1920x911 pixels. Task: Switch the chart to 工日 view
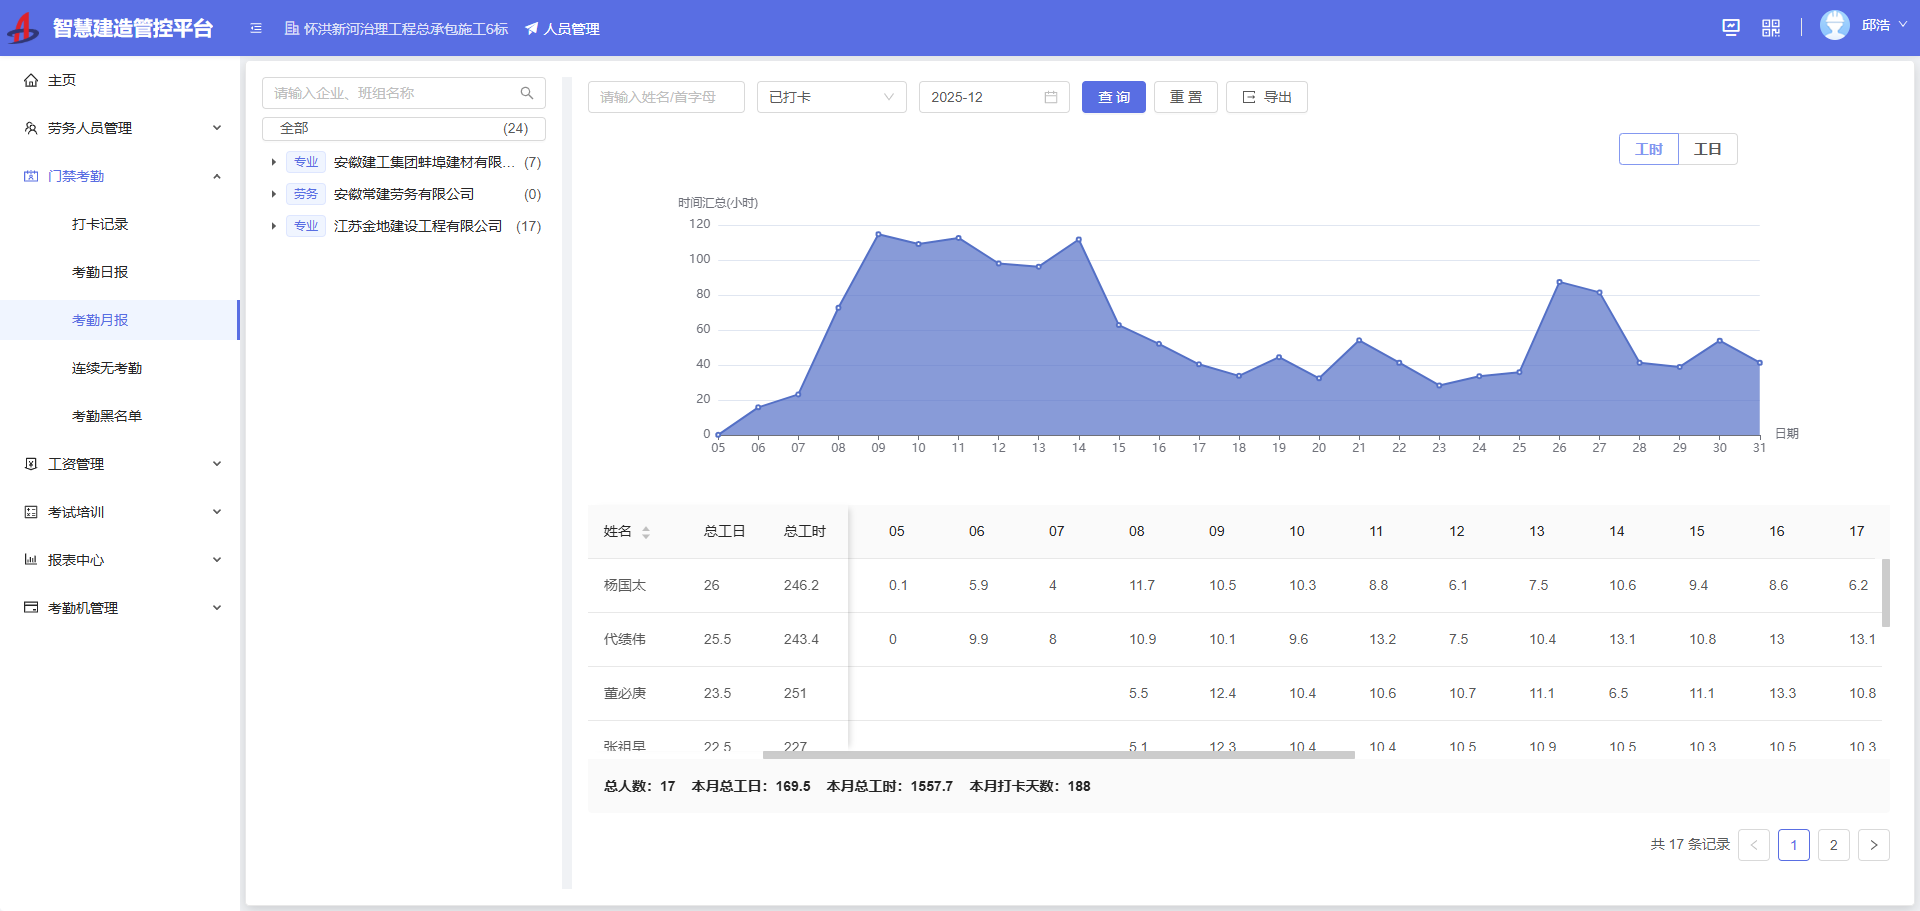coord(1707,148)
